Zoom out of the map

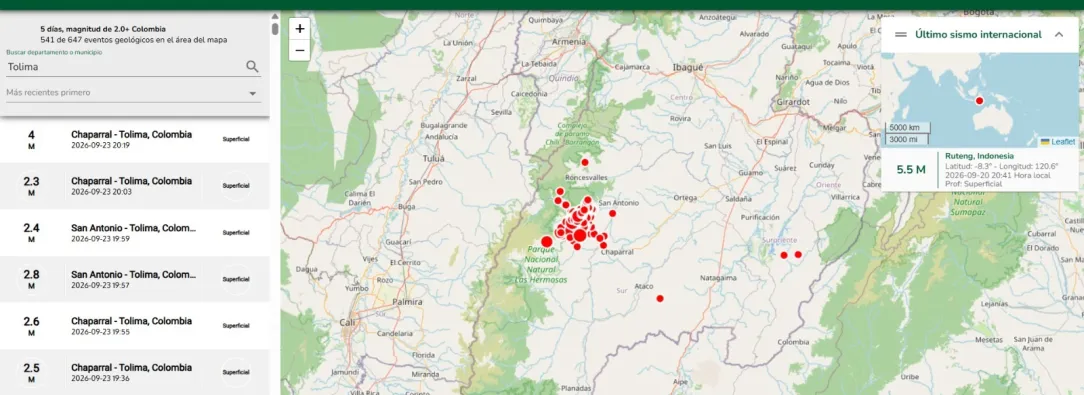click(299, 50)
